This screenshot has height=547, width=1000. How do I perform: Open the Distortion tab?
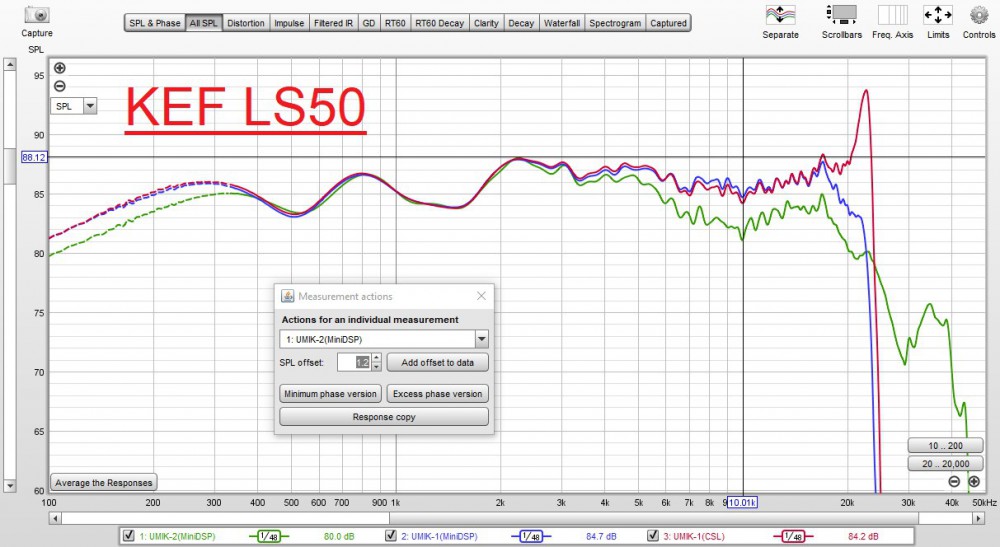(x=246, y=23)
